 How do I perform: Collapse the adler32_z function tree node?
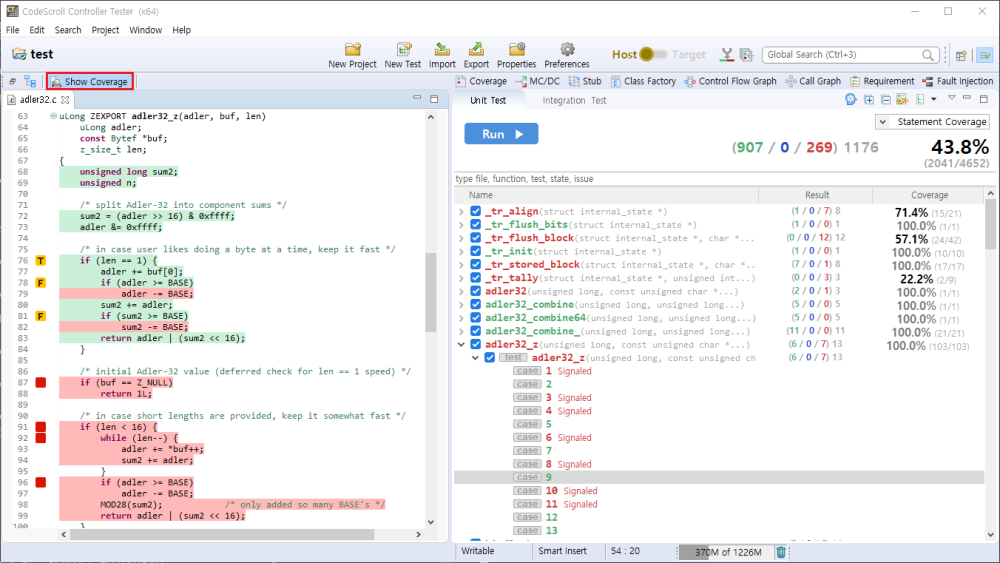[461, 345]
